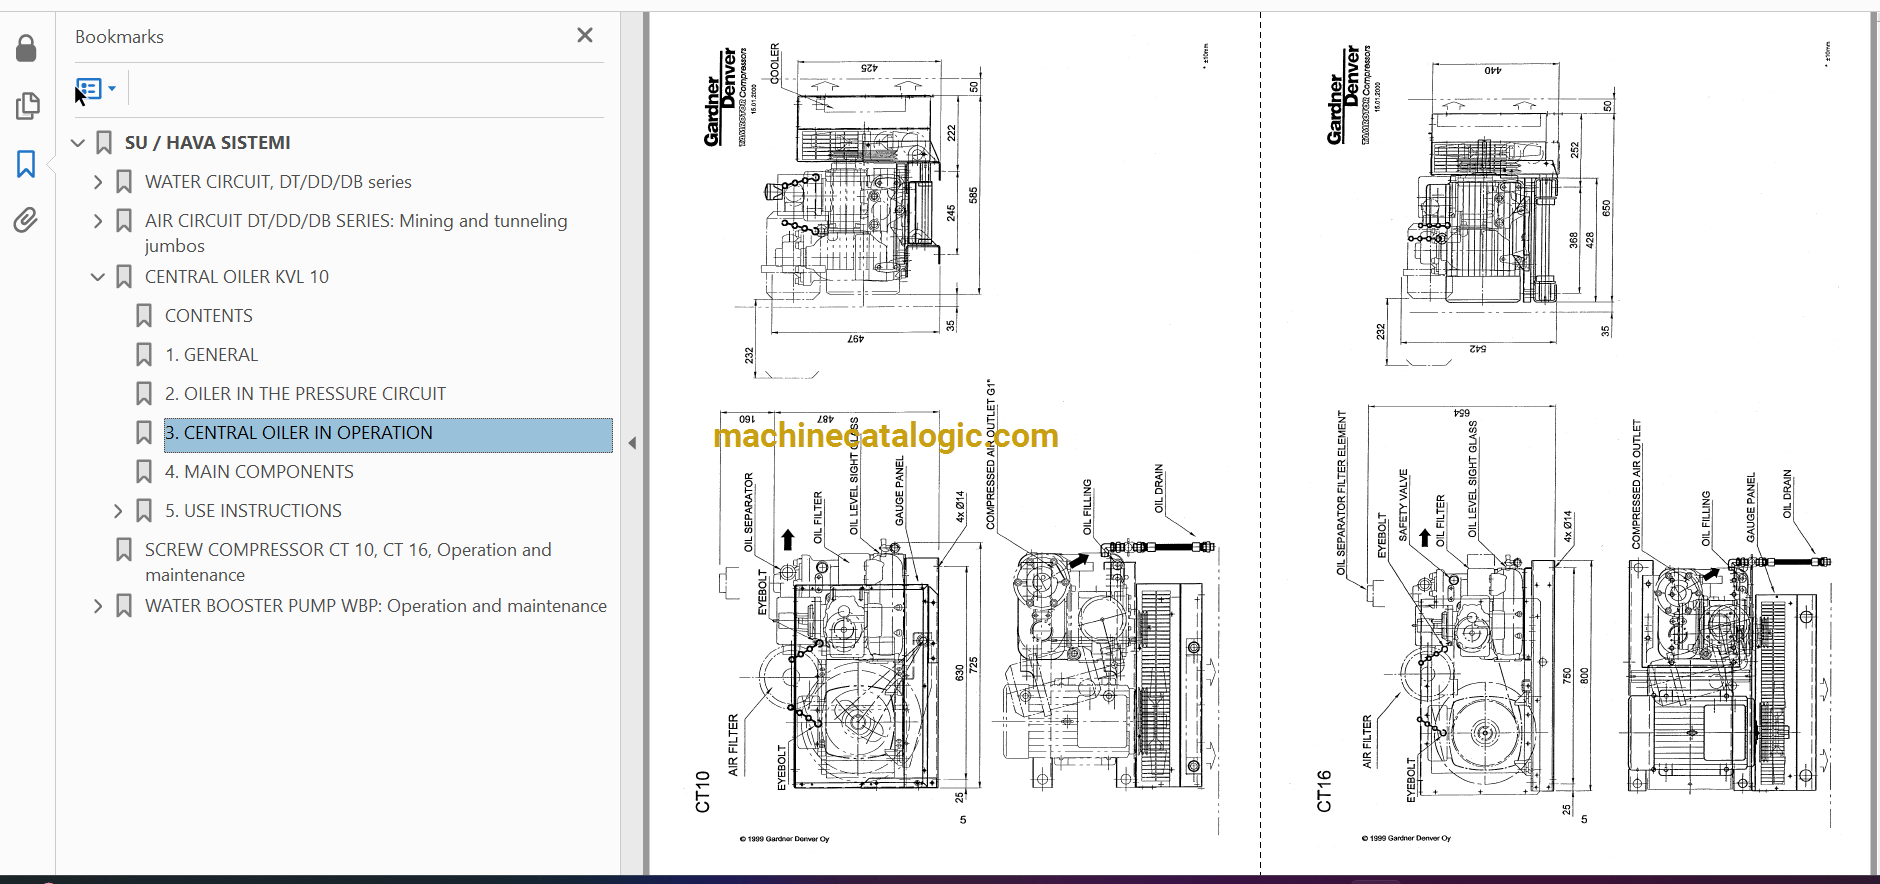Open 2. OILER IN THE PRESSURE CIRCUIT

pyautogui.click(x=306, y=394)
